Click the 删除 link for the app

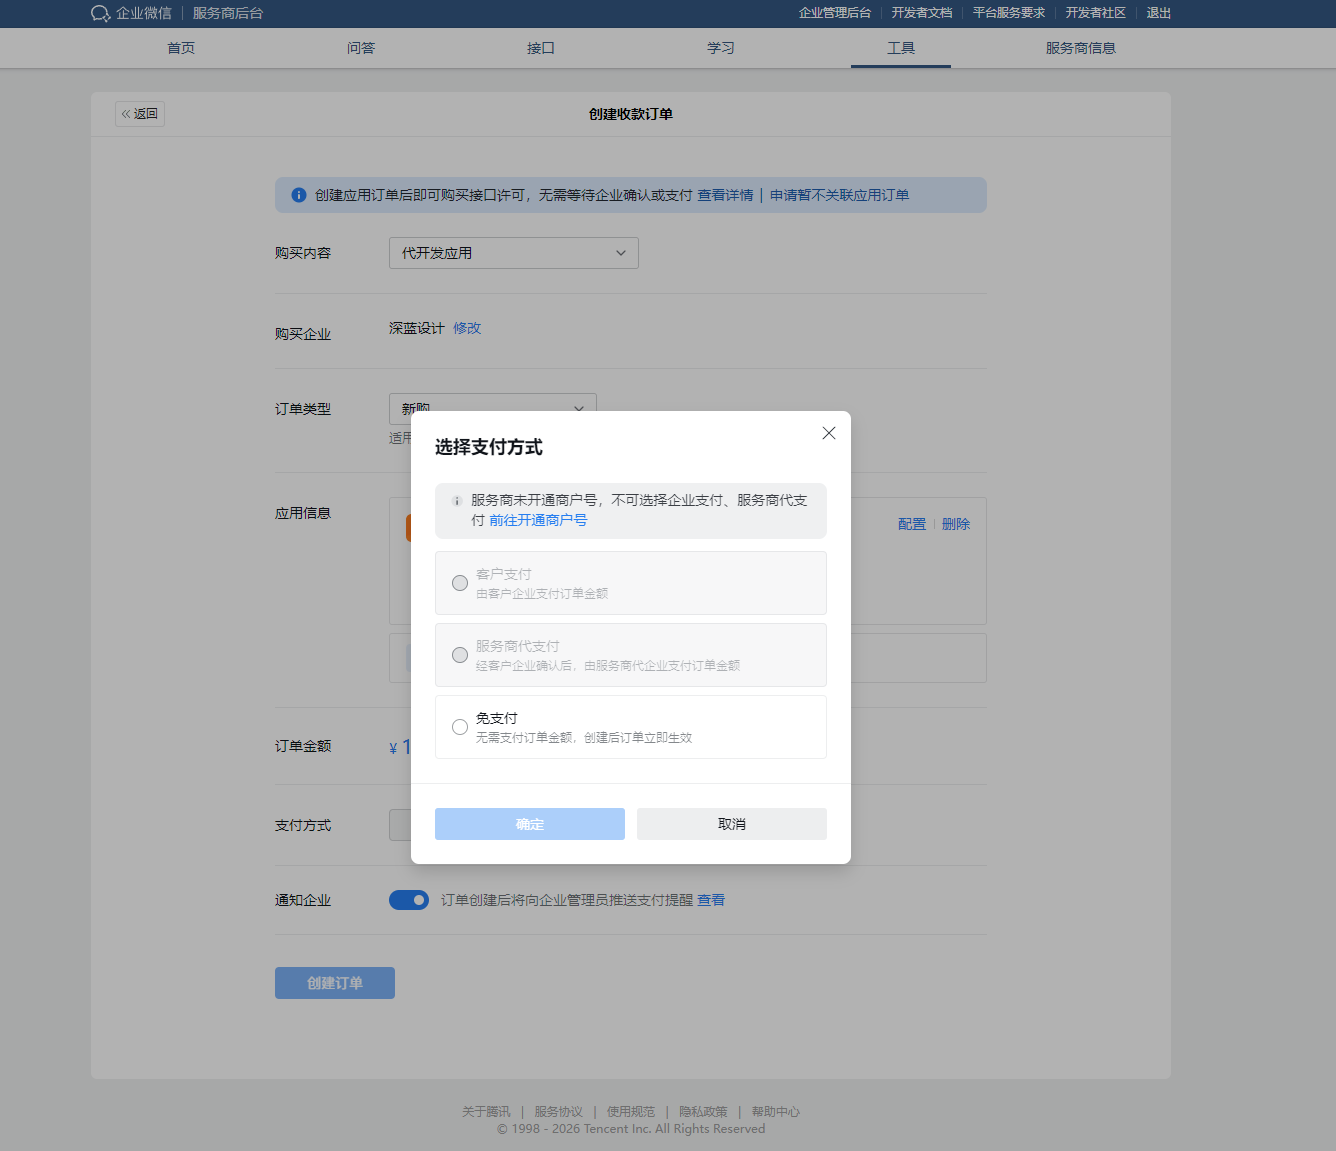tap(955, 524)
